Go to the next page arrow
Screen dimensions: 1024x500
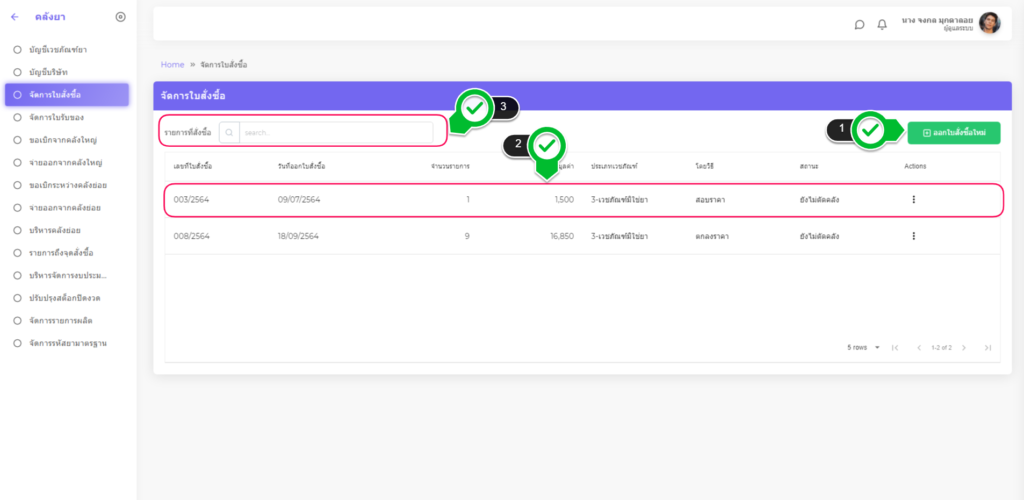point(964,347)
